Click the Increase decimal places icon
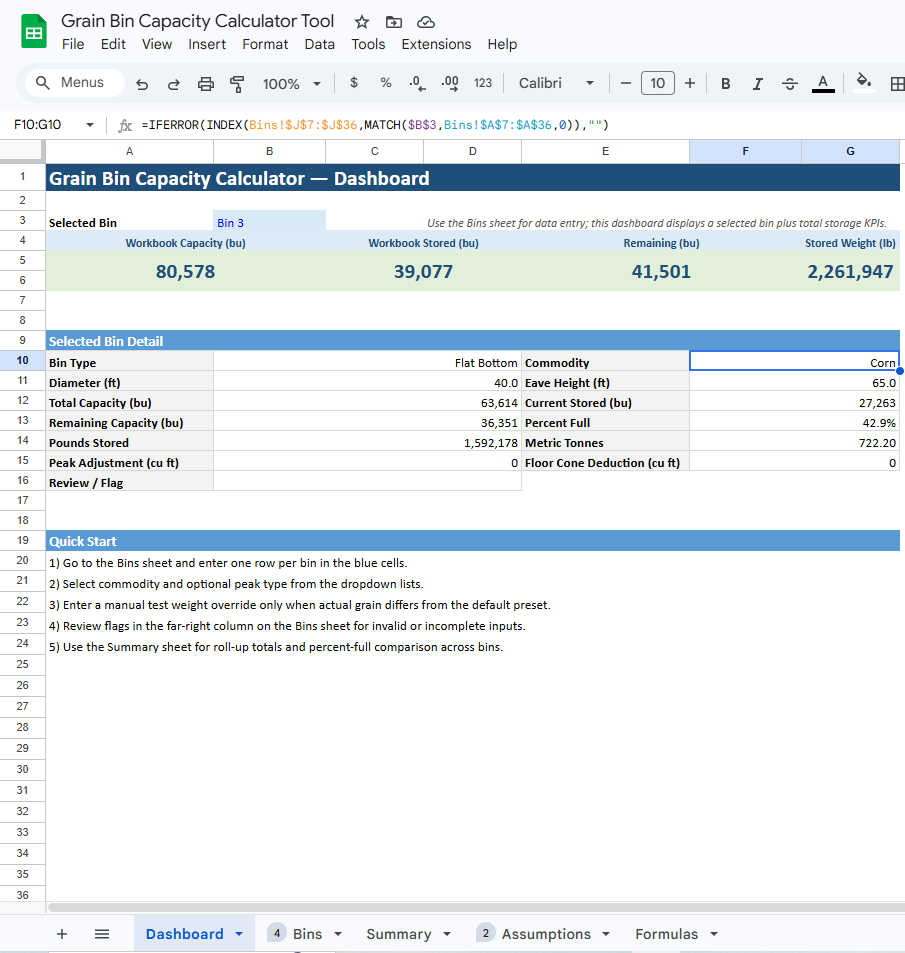Image resolution: width=905 pixels, height=953 pixels. click(449, 84)
